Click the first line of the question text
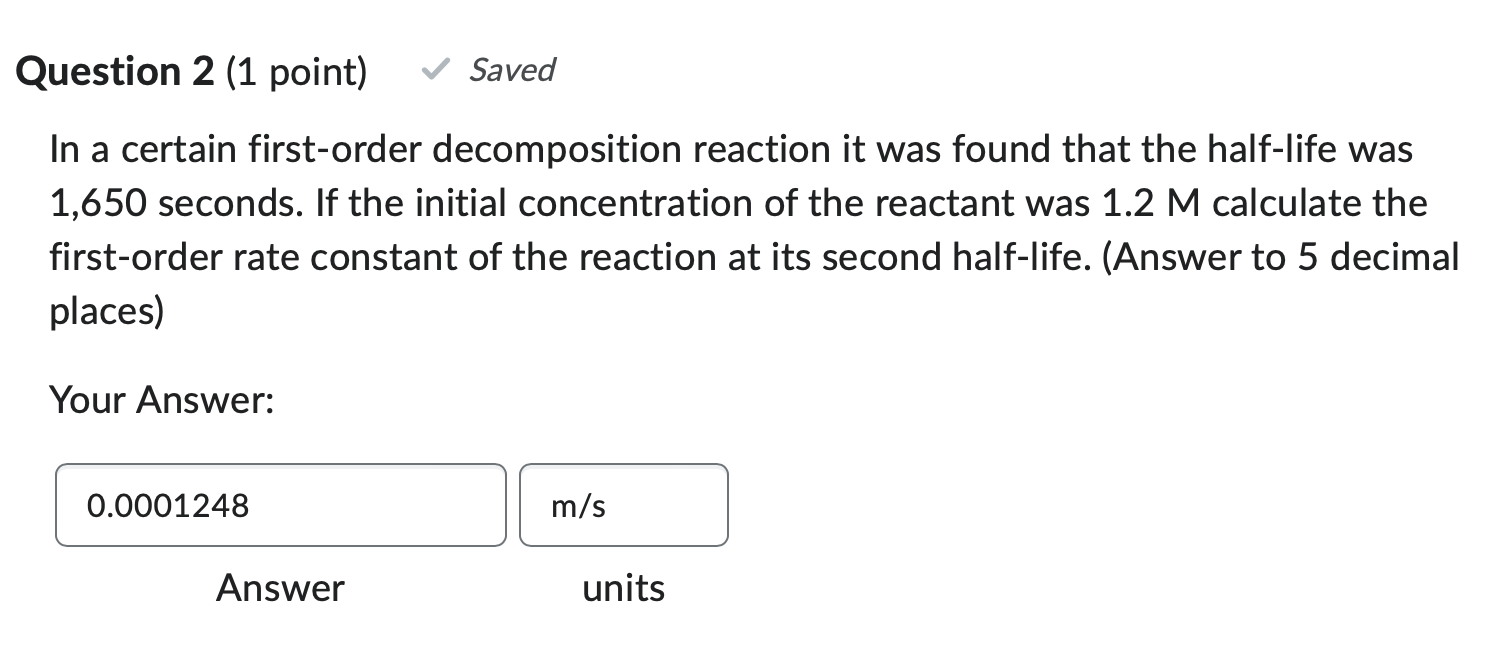 pyautogui.click(x=700, y=148)
